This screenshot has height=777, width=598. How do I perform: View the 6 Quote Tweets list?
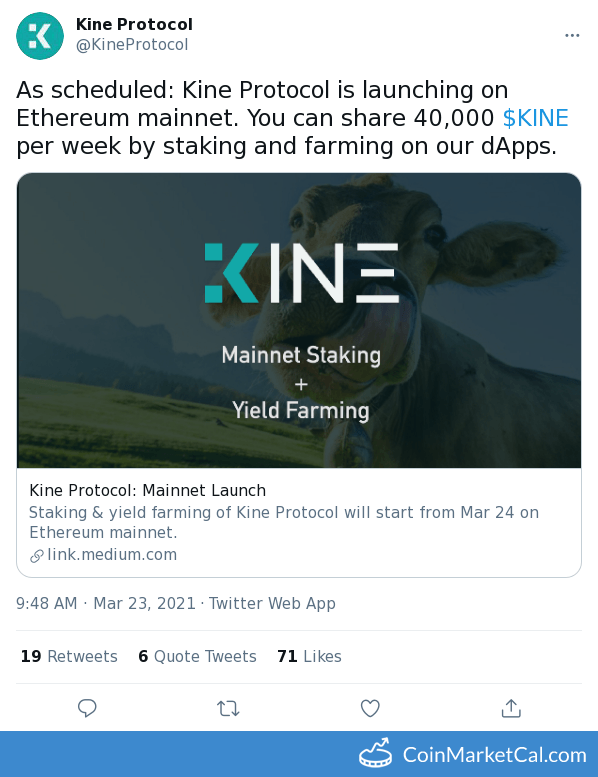coord(197,656)
